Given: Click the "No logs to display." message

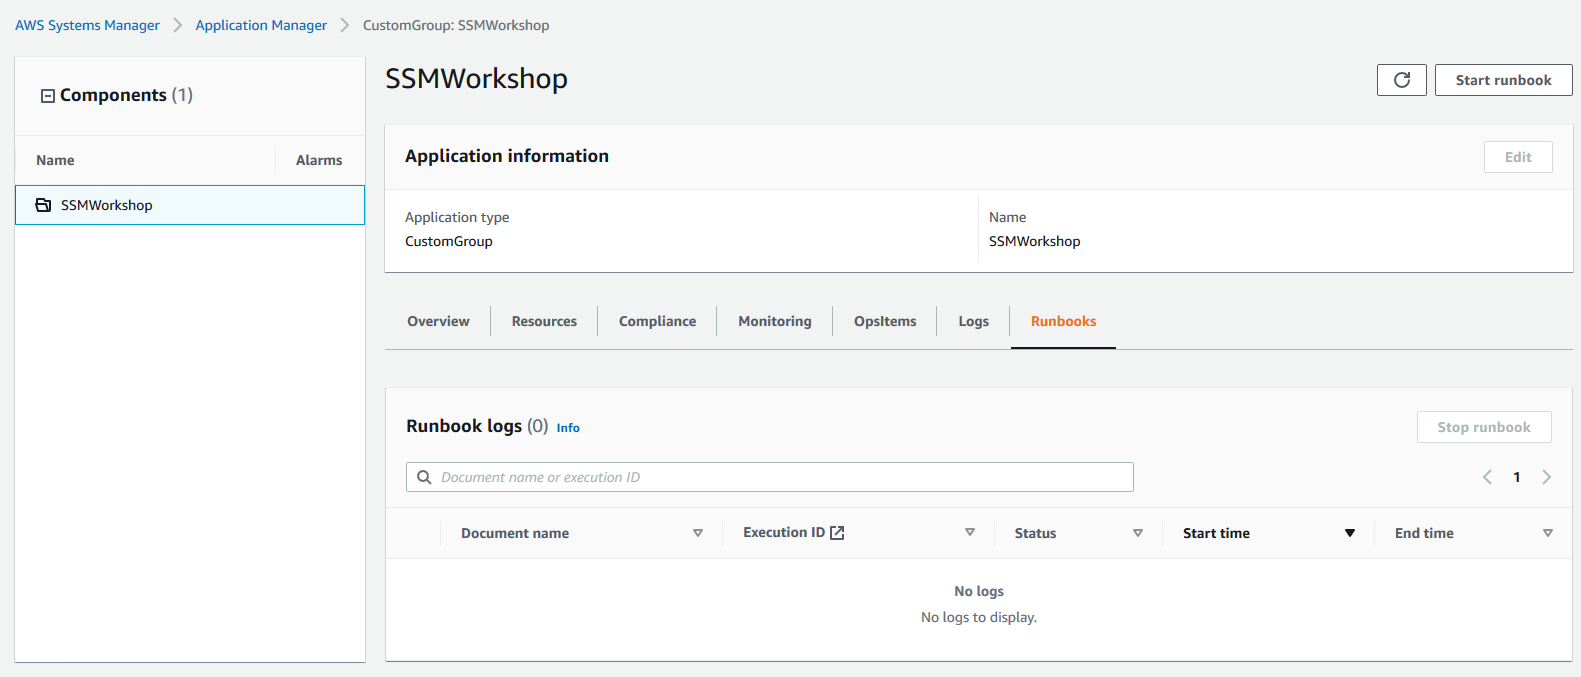Looking at the screenshot, I should [x=979, y=617].
